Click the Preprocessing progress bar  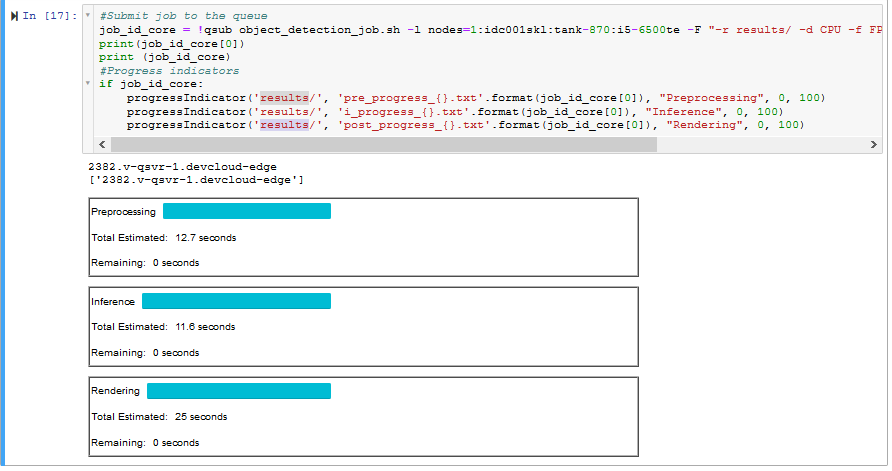247,211
